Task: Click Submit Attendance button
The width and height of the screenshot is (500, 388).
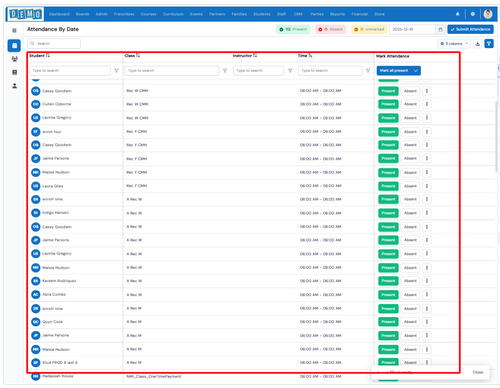Action: tap(470, 29)
